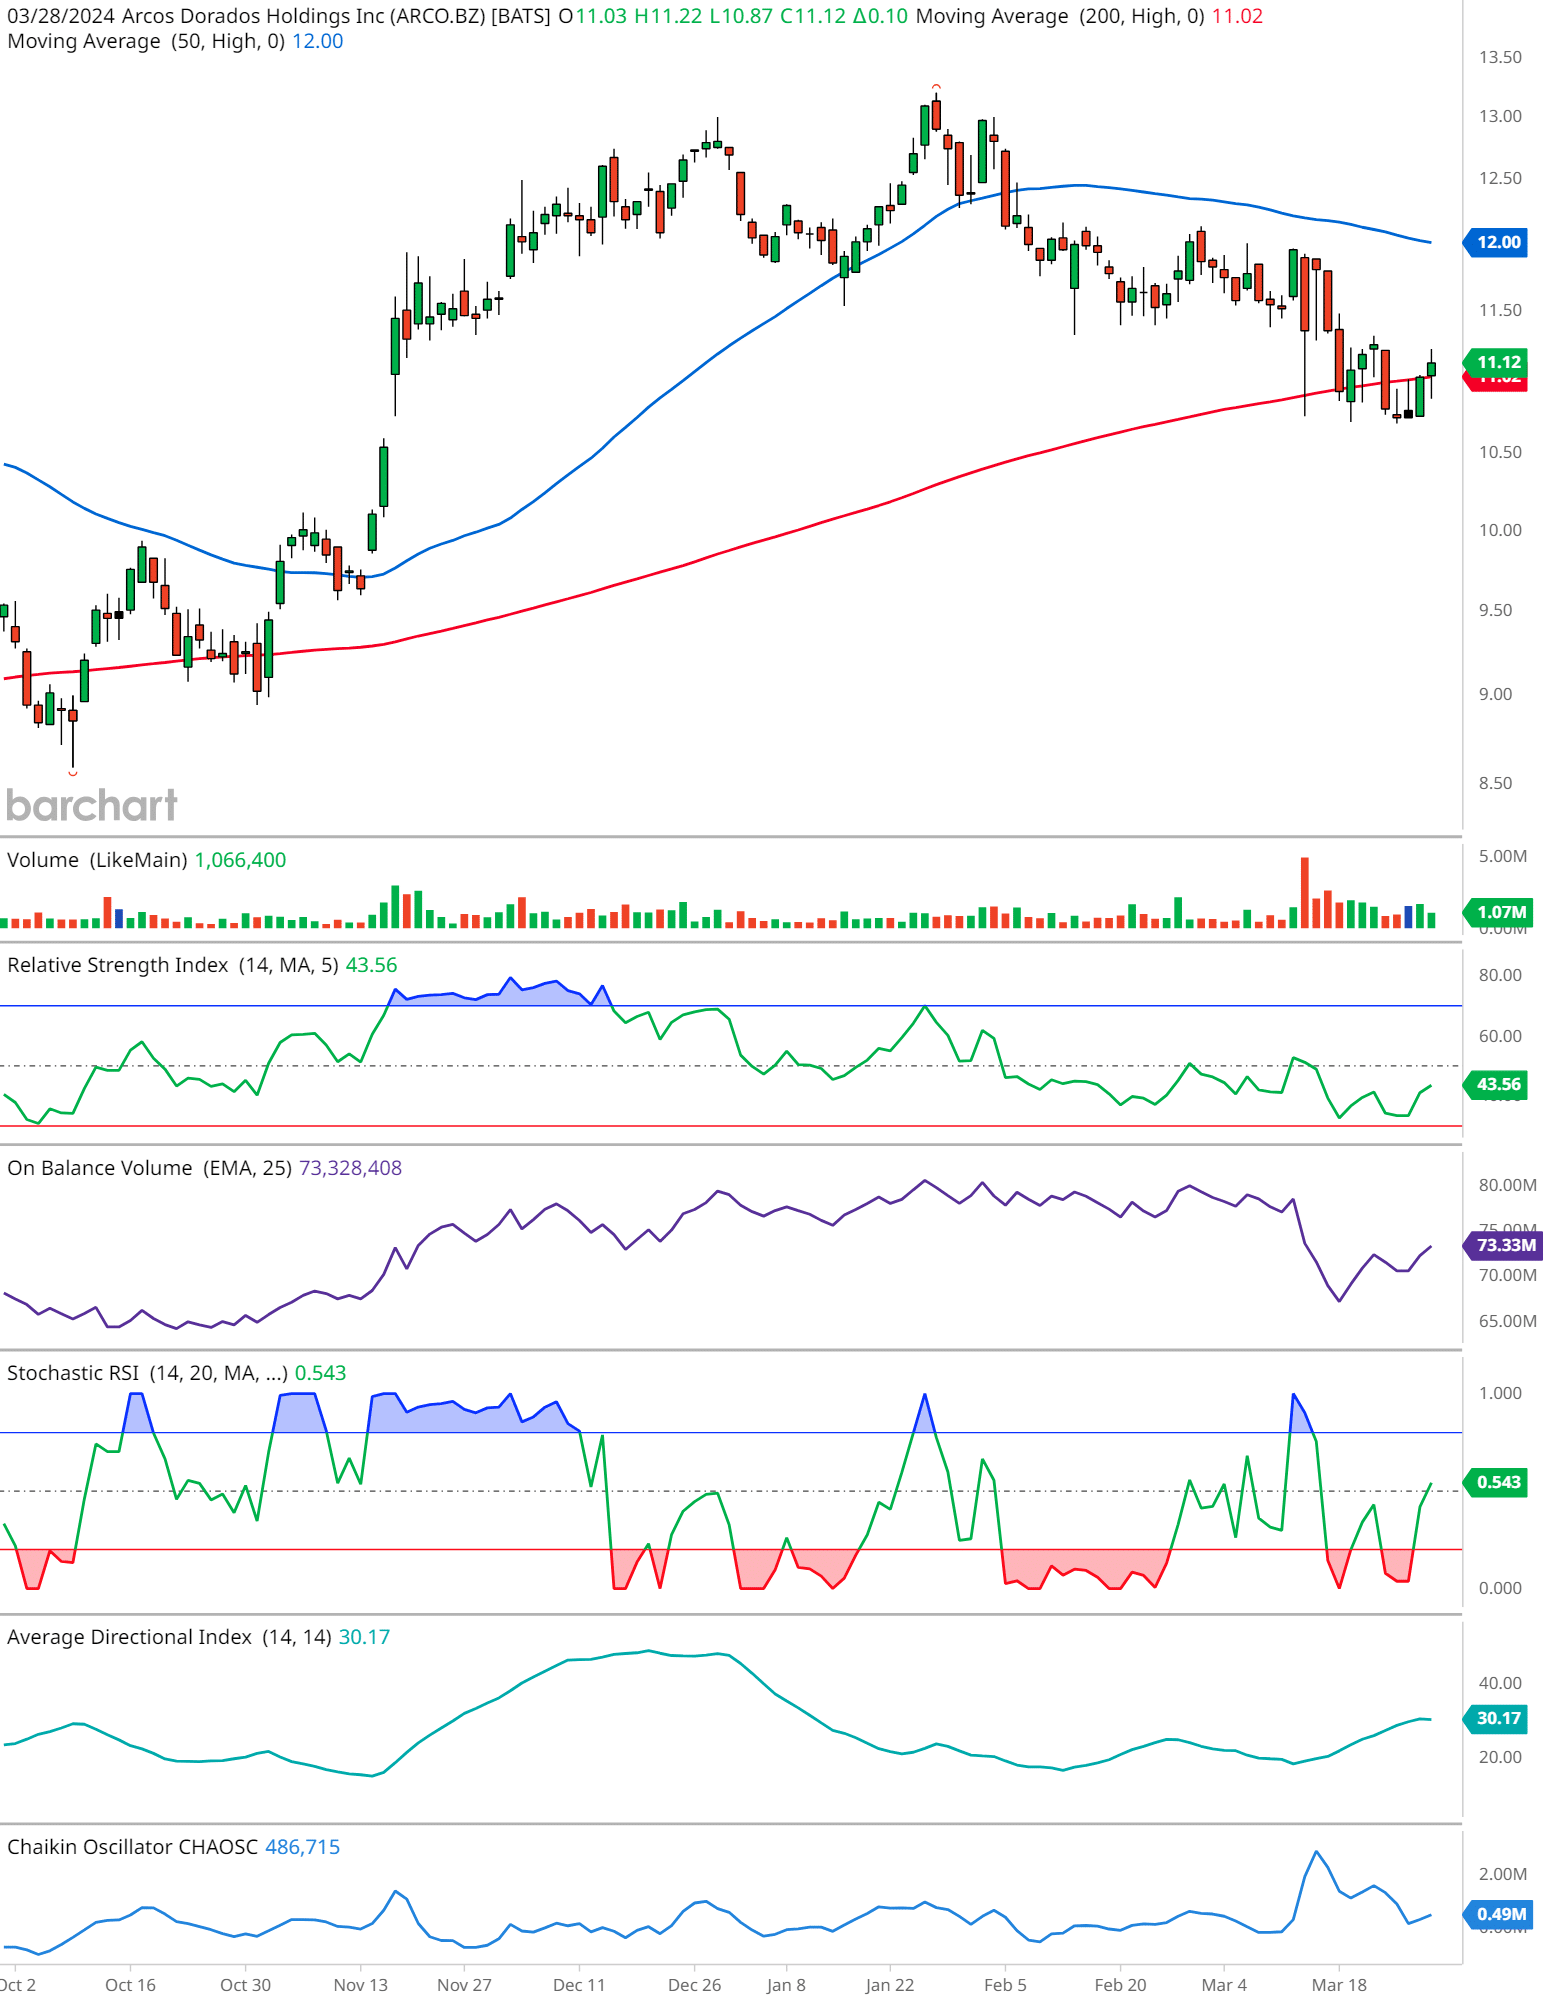Click the 'Oct 30' date label on time axis

click(245, 1985)
